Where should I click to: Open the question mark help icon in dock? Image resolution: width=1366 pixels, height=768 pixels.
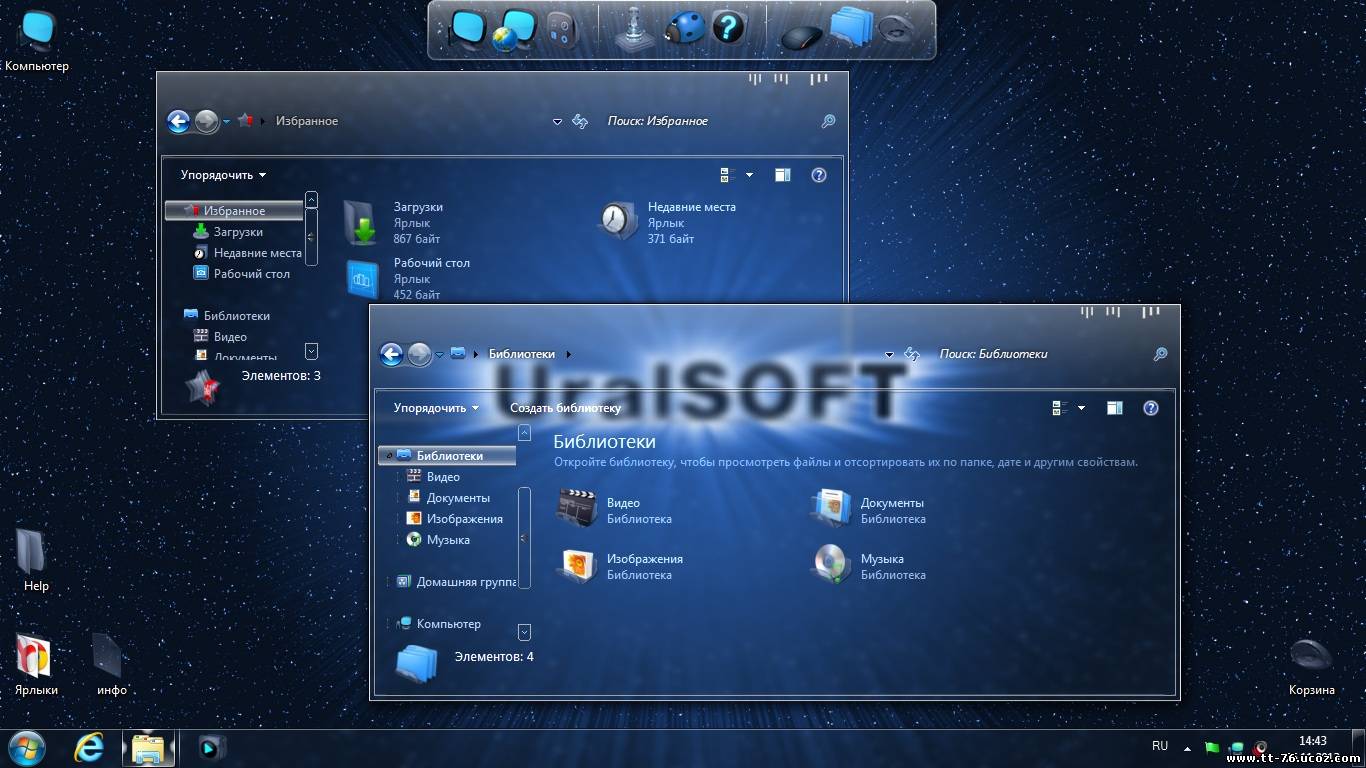(728, 28)
